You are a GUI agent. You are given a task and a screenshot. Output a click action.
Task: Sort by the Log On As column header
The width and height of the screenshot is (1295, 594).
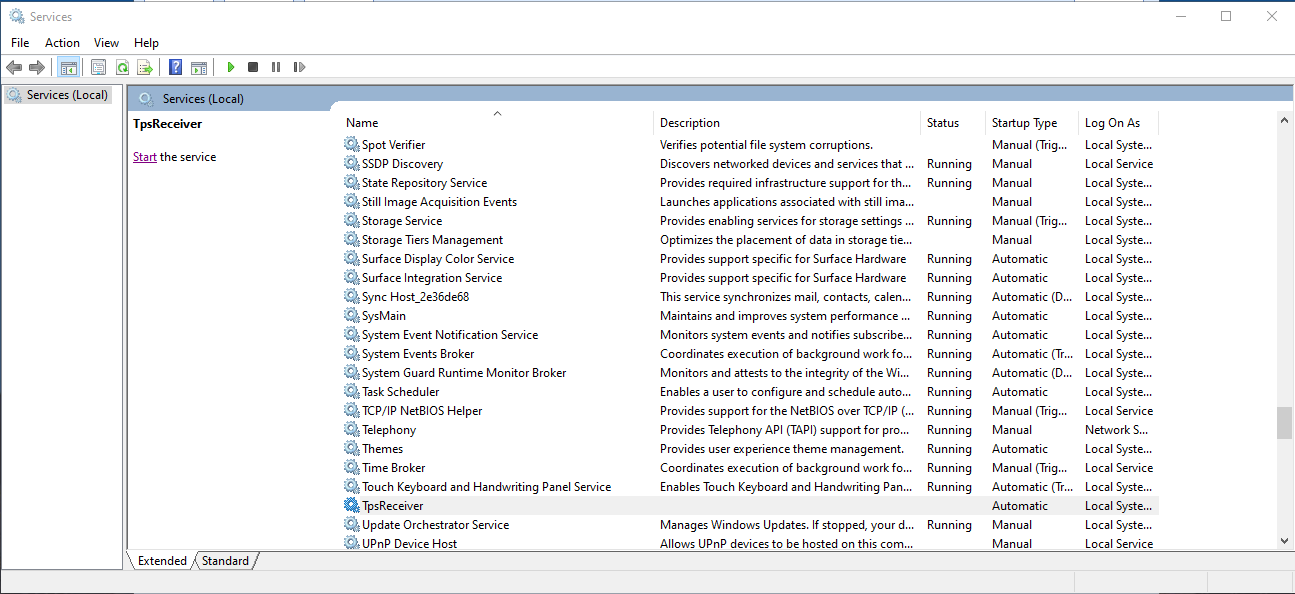[1119, 123]
